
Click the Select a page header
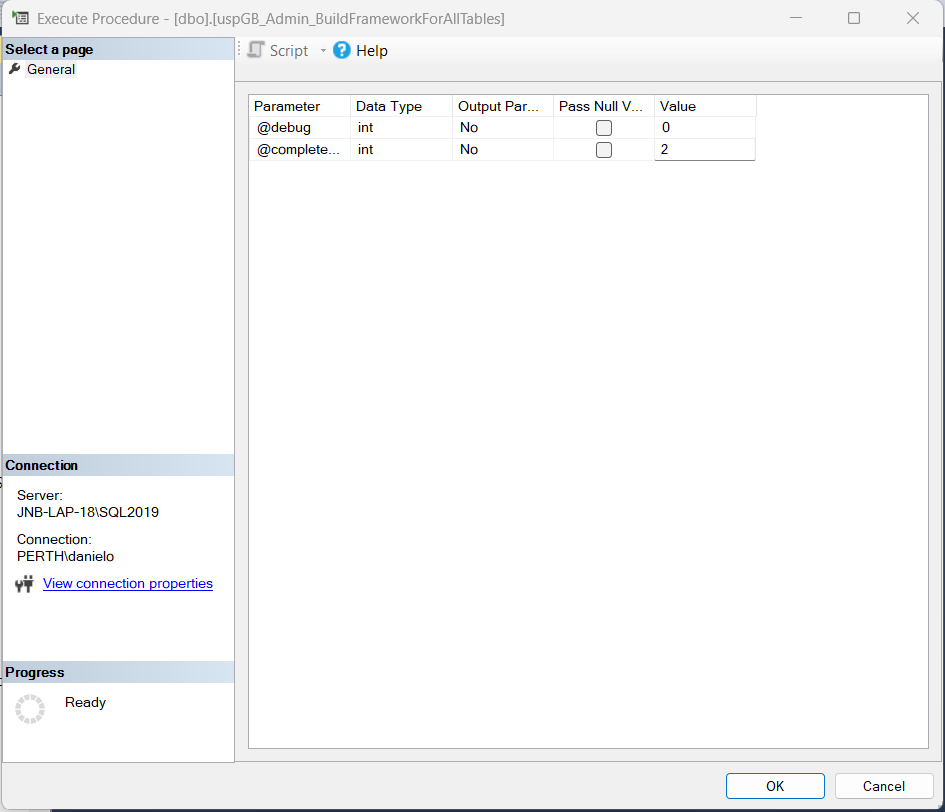(x=47, y=48)
